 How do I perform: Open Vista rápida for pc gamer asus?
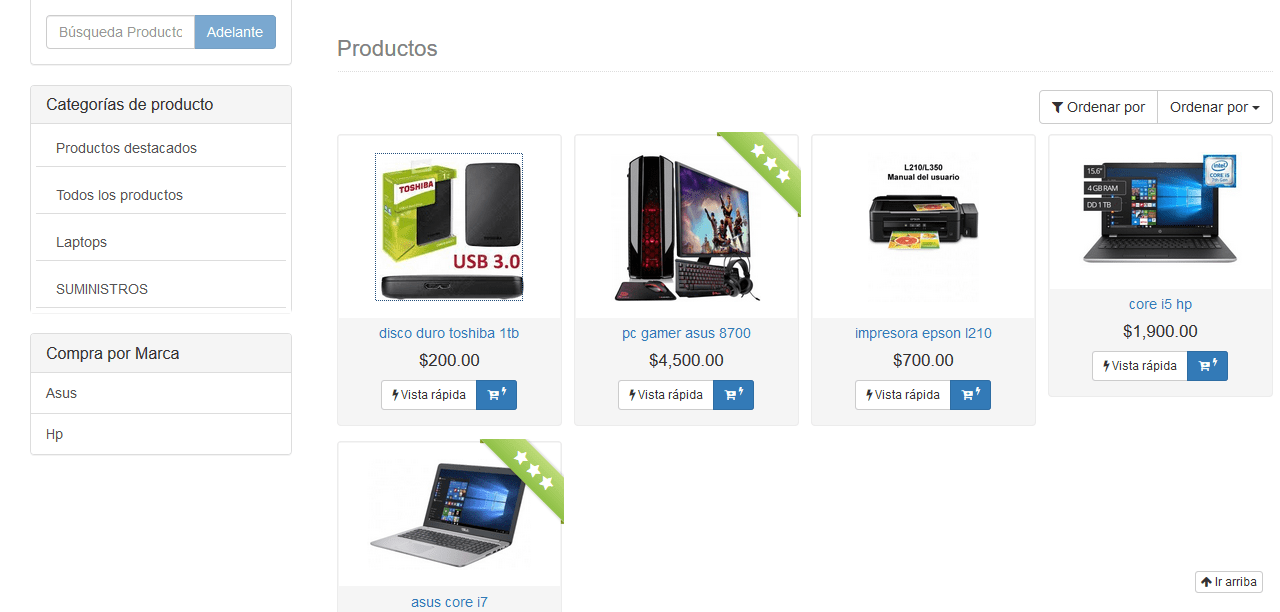click(666, 395)
